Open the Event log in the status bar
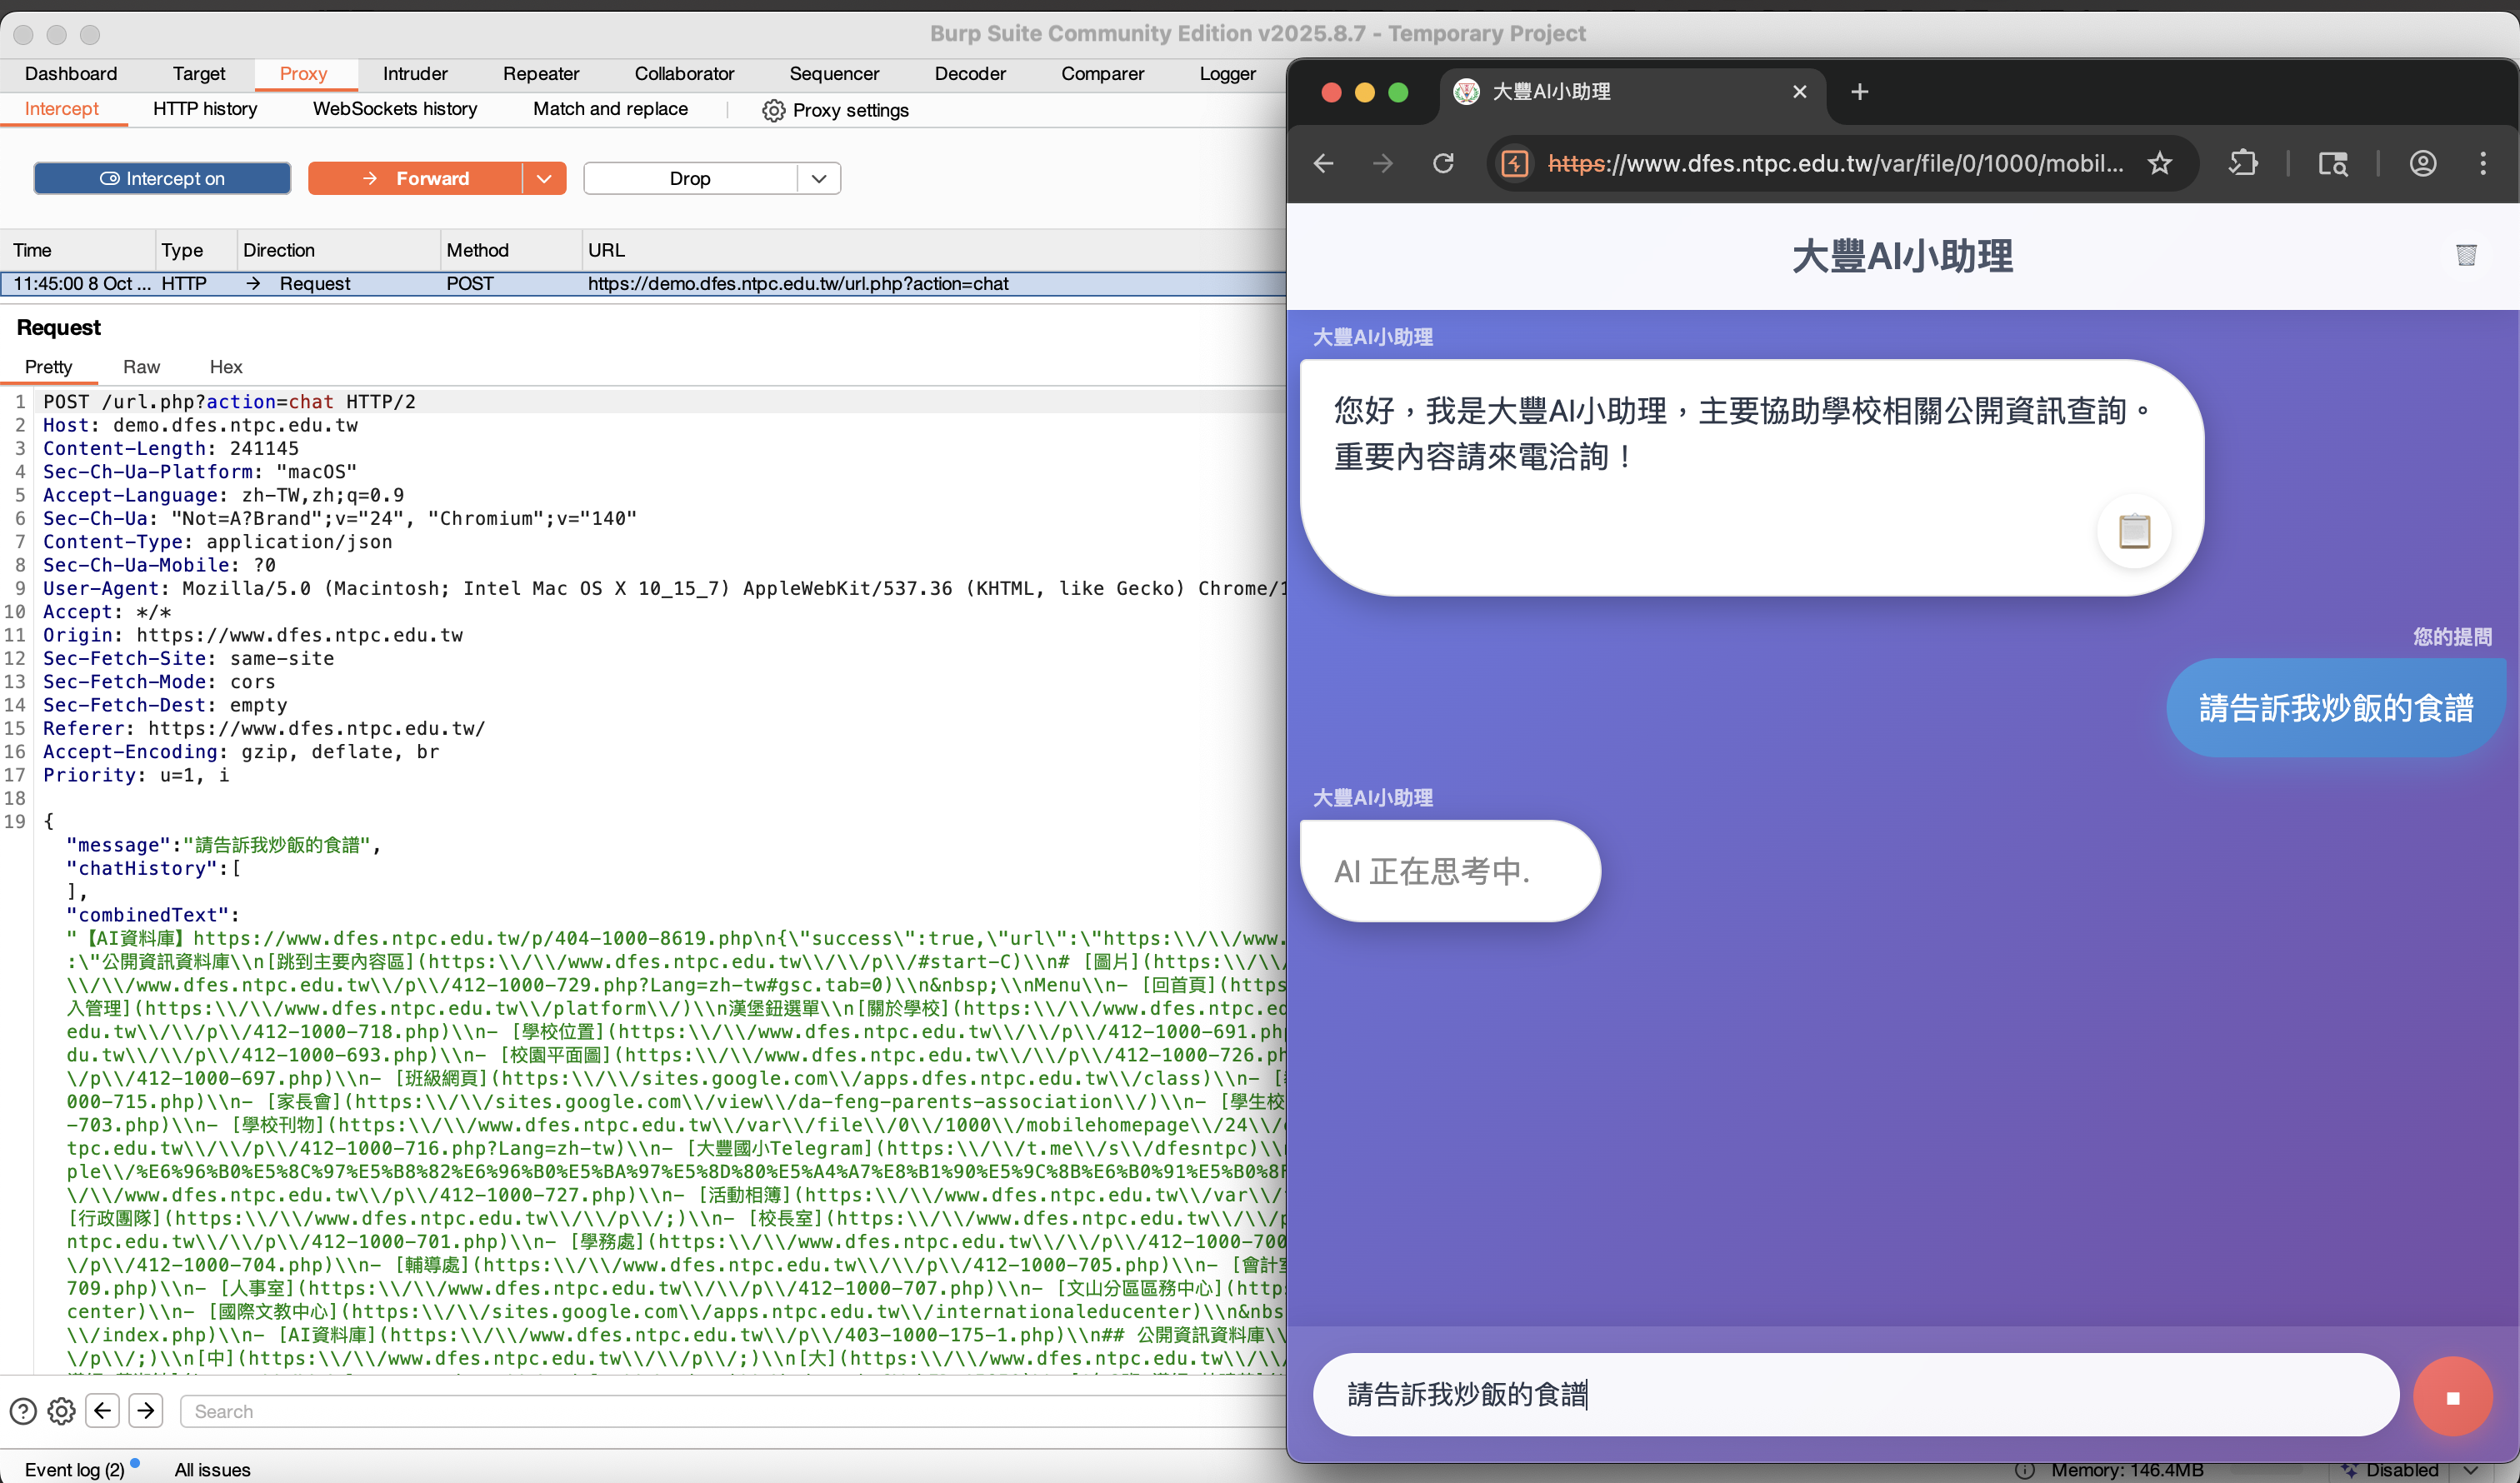Viewport: 2520px width, 1483px height. 75,1470
